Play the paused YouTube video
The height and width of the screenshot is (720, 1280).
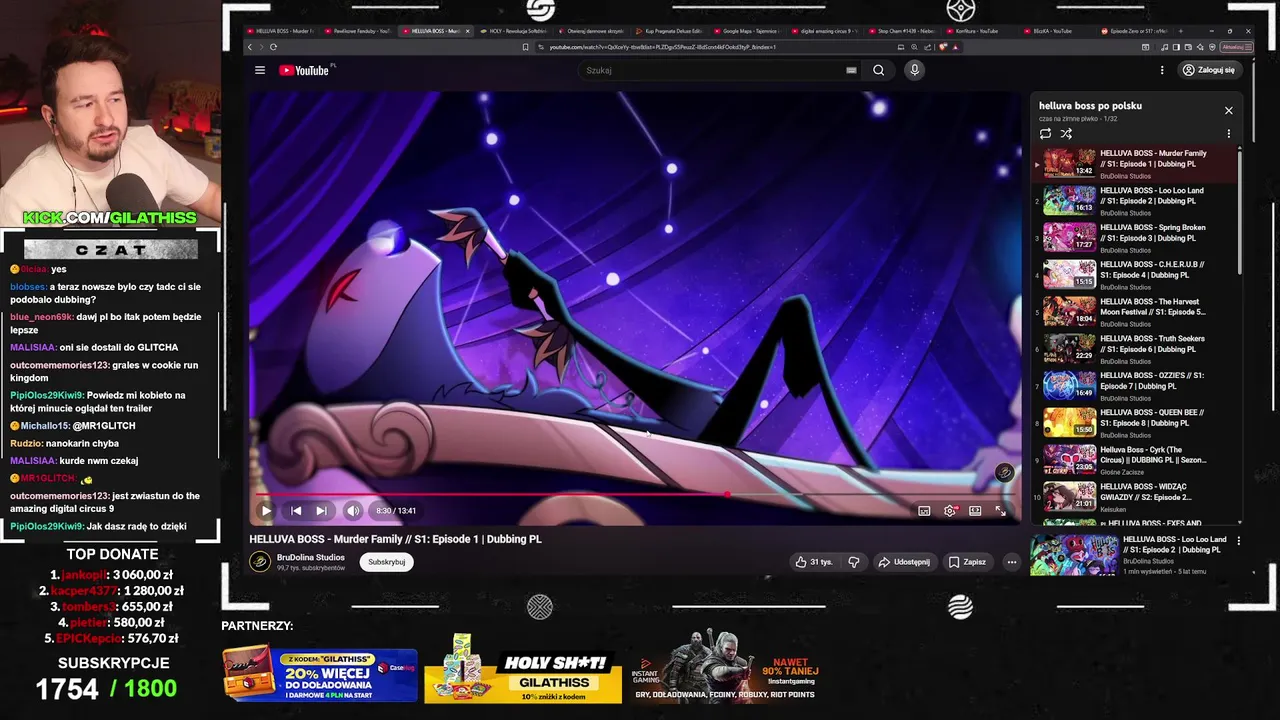[x=266, y=511]
